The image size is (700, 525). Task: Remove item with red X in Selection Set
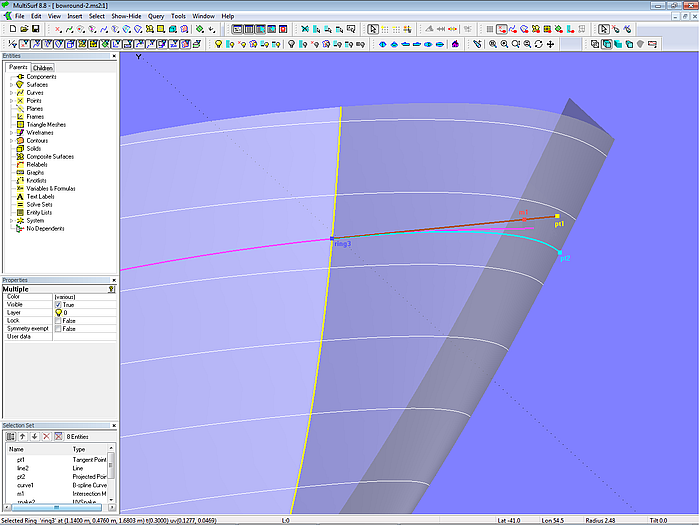click(x=46, y=436)
